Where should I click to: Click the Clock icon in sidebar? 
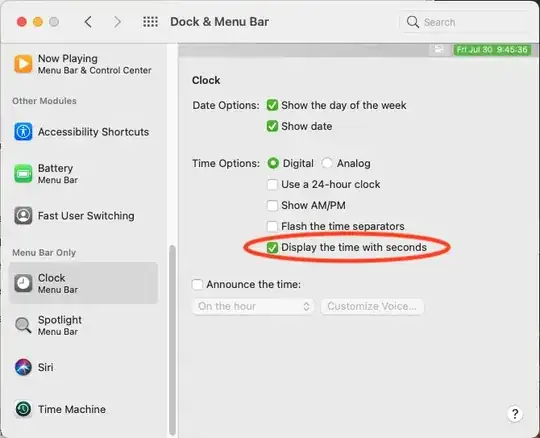pos(23,283)
